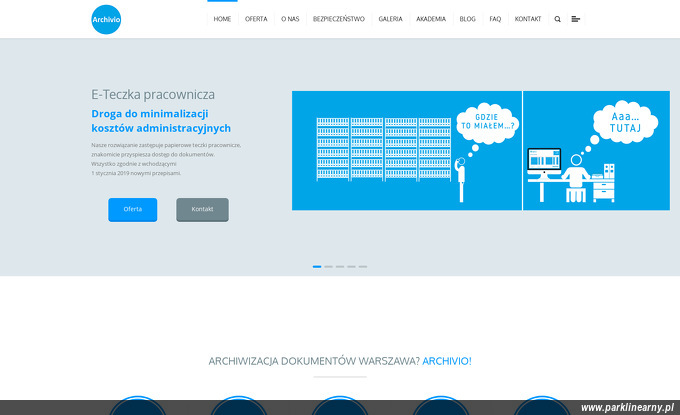Open the AKADEMIA menu item
This screenshot has width=680, height=415.
point(431,19)
